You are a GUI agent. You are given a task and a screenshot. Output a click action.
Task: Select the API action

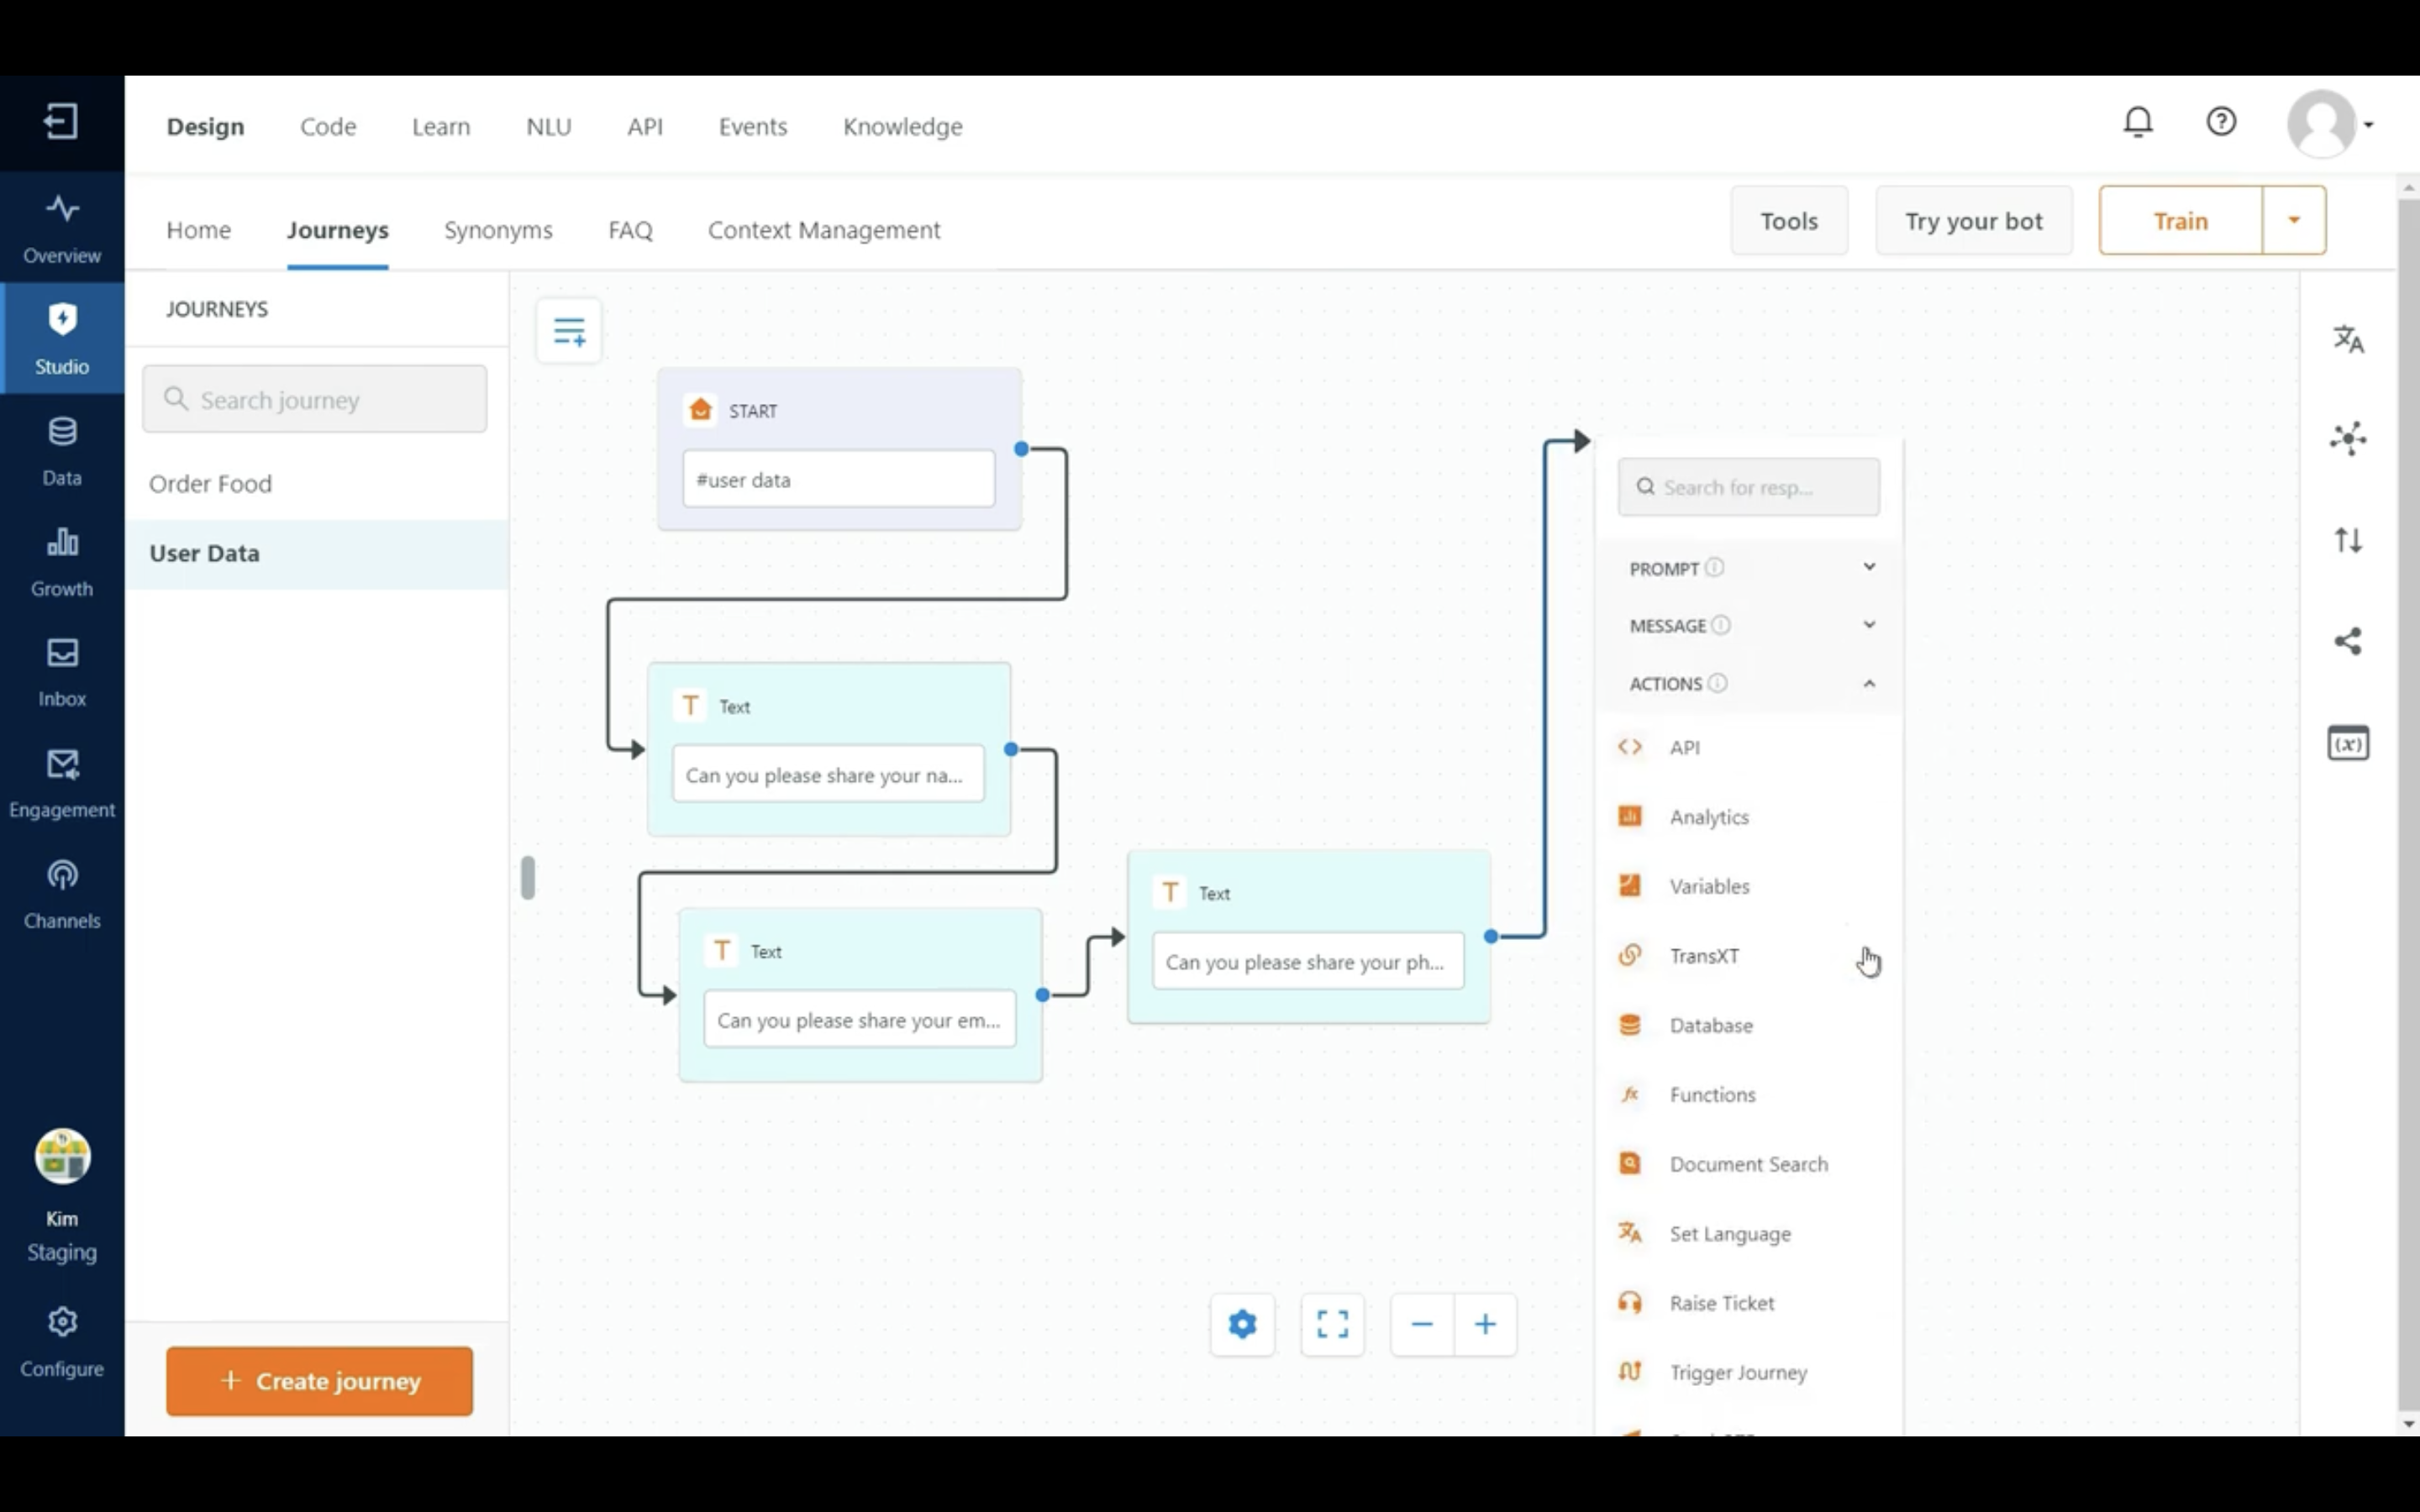1748,747
